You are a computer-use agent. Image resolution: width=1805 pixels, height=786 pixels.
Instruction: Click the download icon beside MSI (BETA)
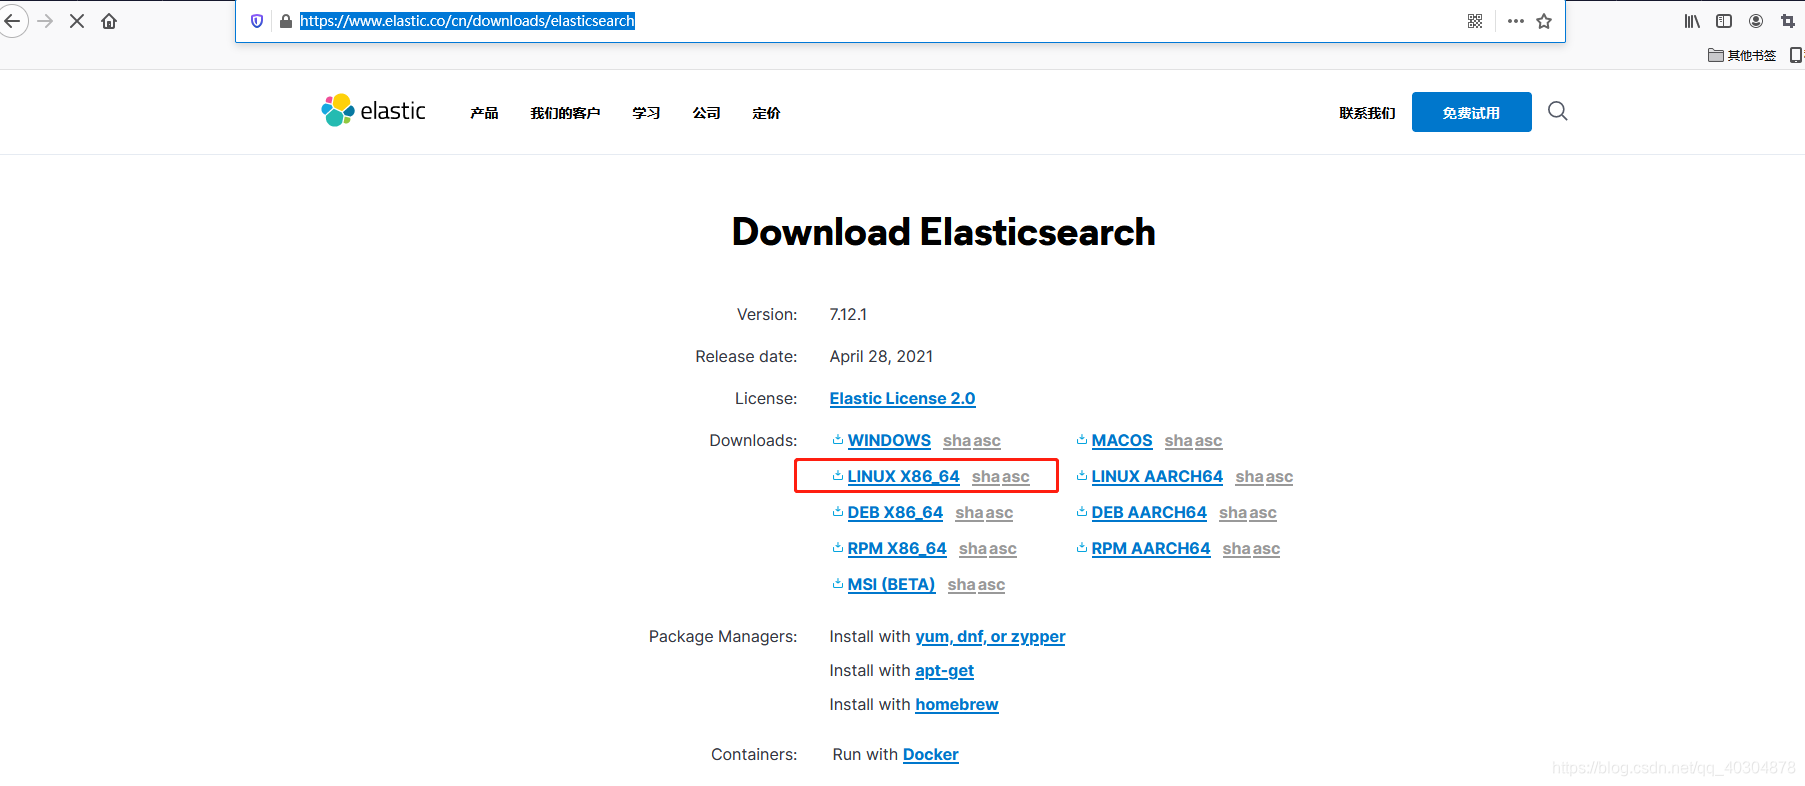point(838,583)
